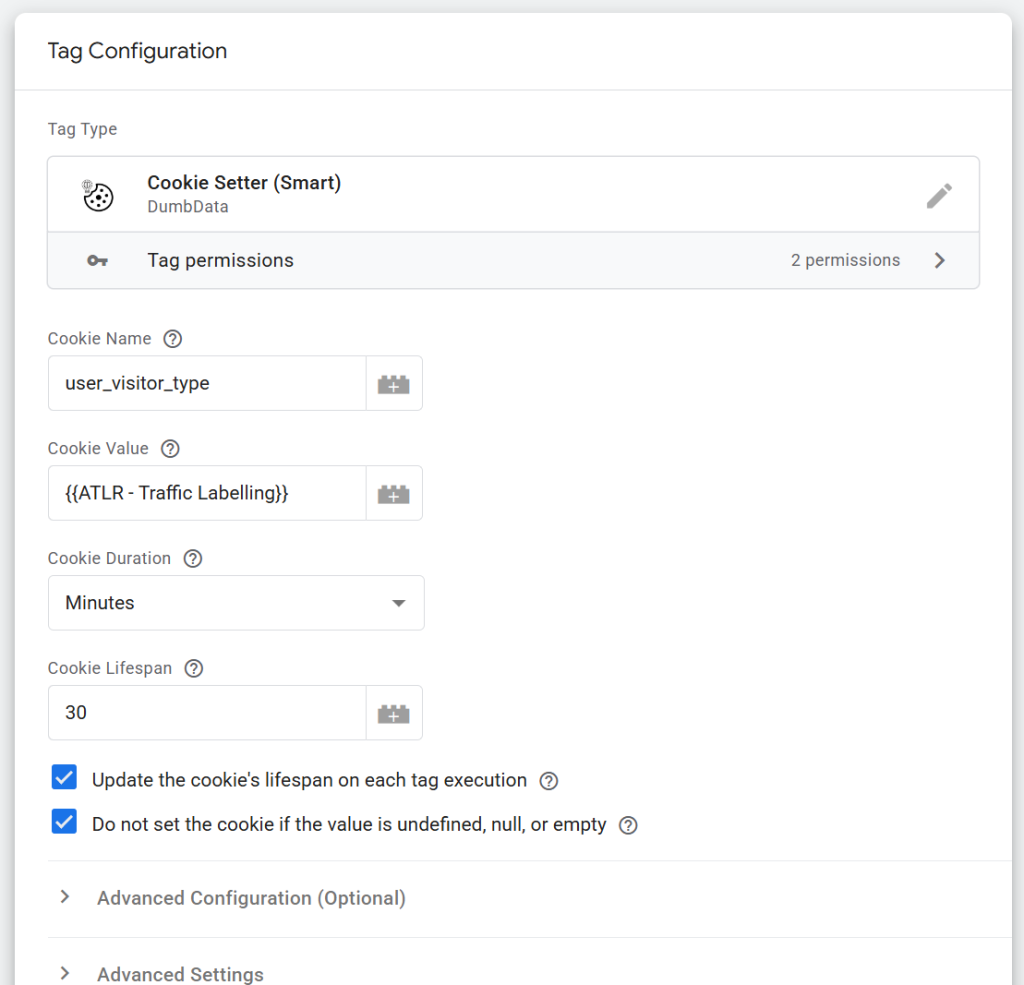Click the pencil edit icon for tag type
The image size is (1024, 985).
938,195
